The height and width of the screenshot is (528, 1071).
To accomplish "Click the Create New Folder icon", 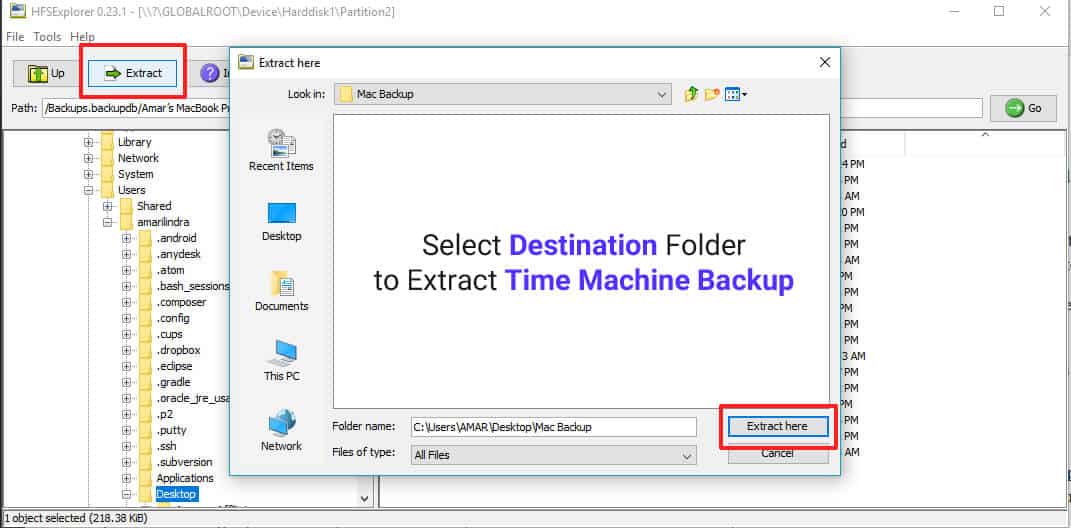I will [712, 94].
